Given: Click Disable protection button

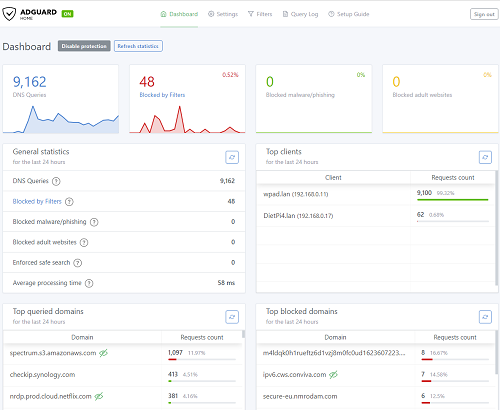Looking at the screenshot, I should coord(84,46).
